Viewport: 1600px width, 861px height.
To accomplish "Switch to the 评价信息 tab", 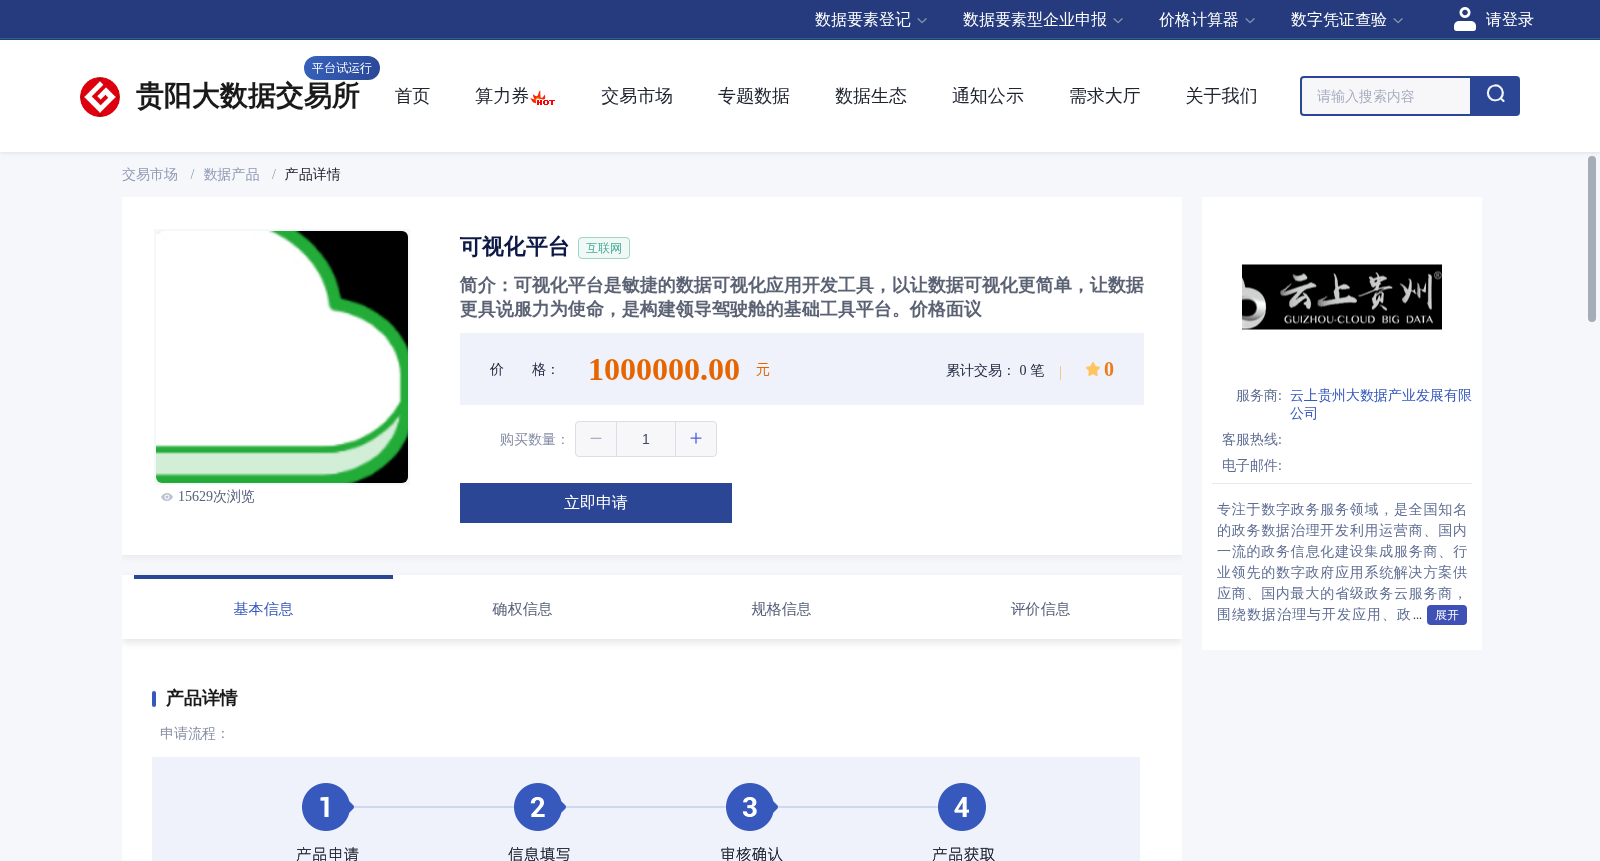I will (x=1040, y=609).
